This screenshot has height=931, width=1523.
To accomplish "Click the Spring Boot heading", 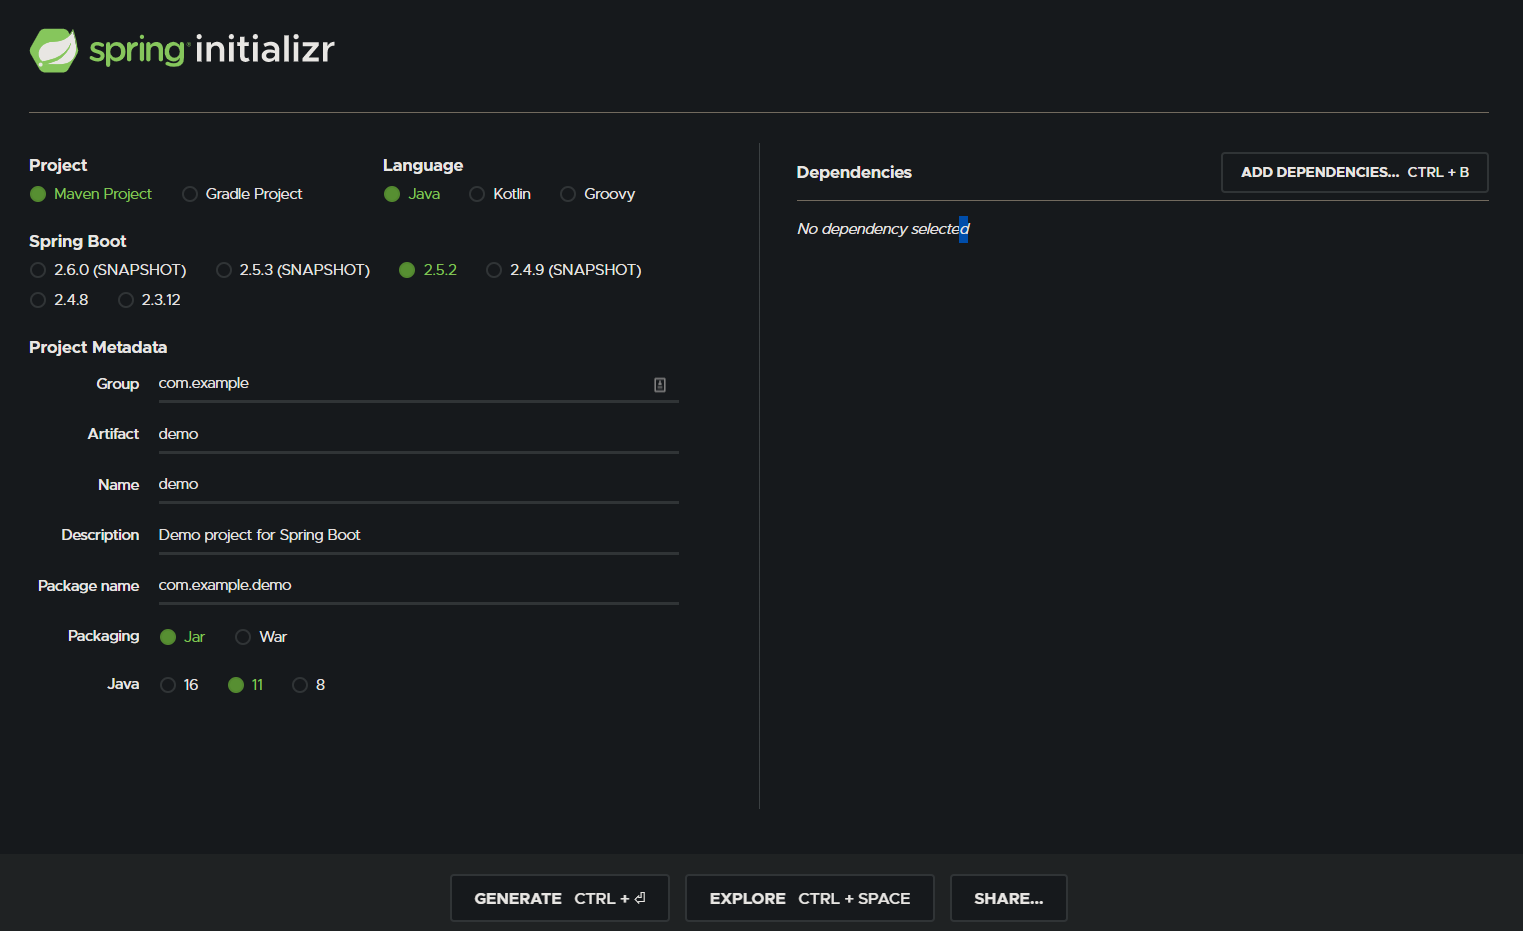I will pos(78,241).
